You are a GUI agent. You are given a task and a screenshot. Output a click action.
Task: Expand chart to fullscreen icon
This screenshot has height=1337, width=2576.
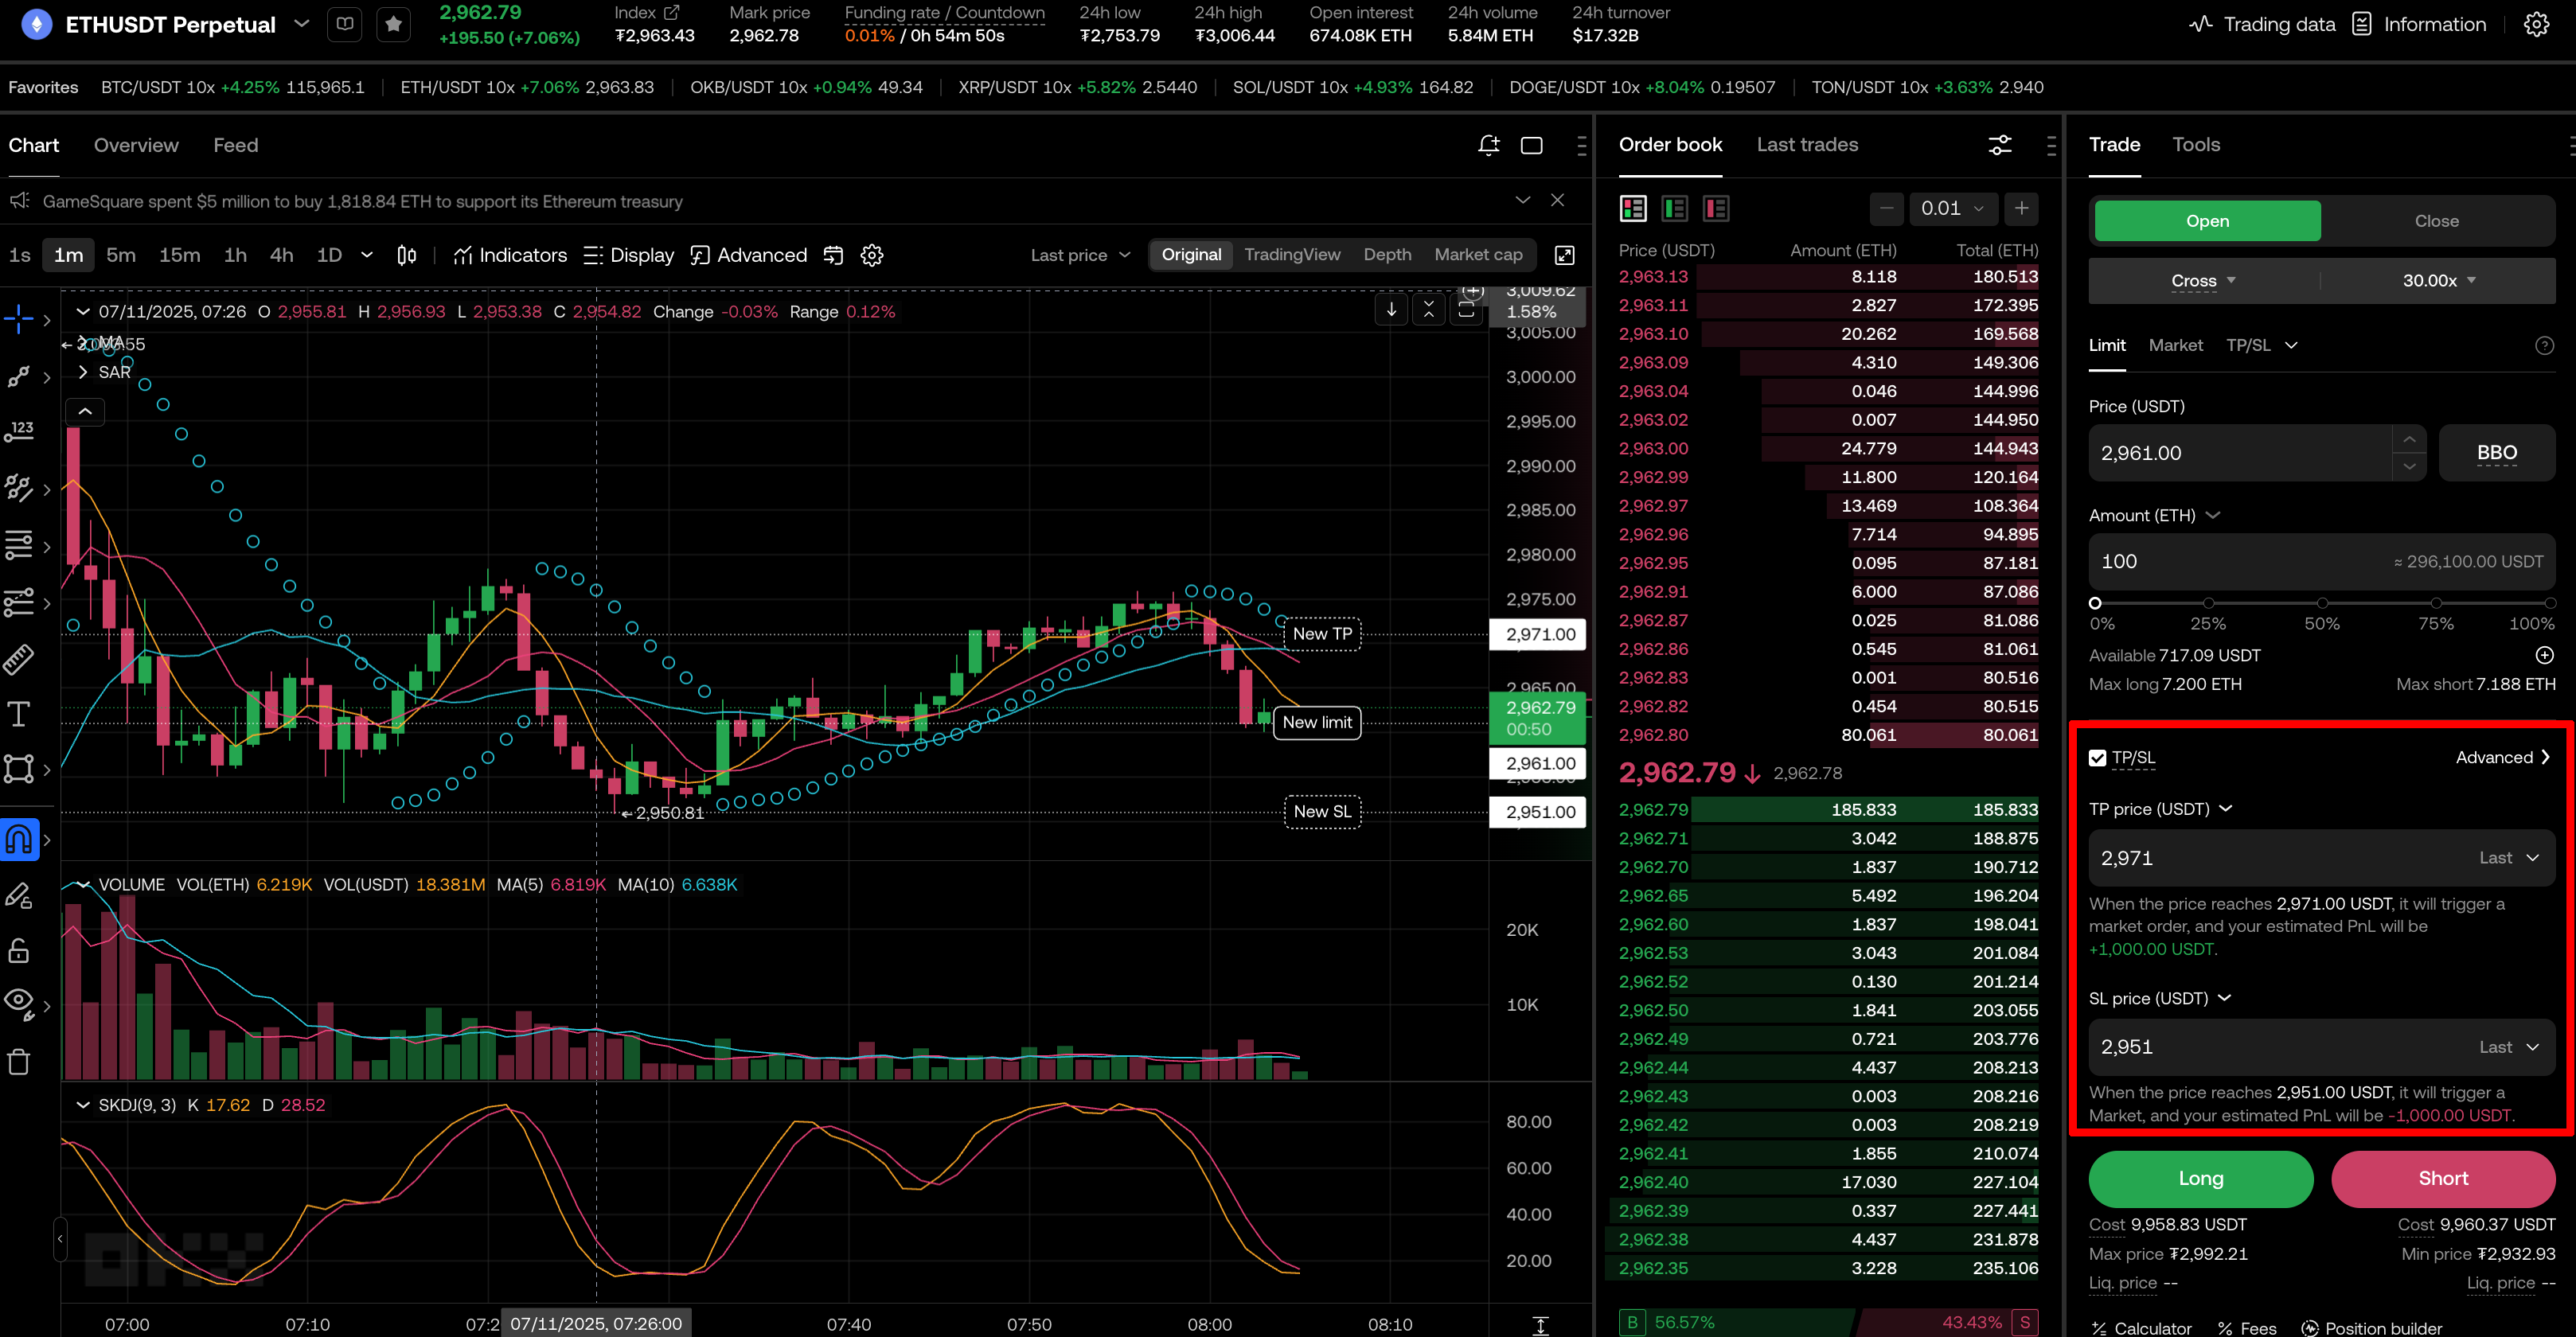point(1564,255)
